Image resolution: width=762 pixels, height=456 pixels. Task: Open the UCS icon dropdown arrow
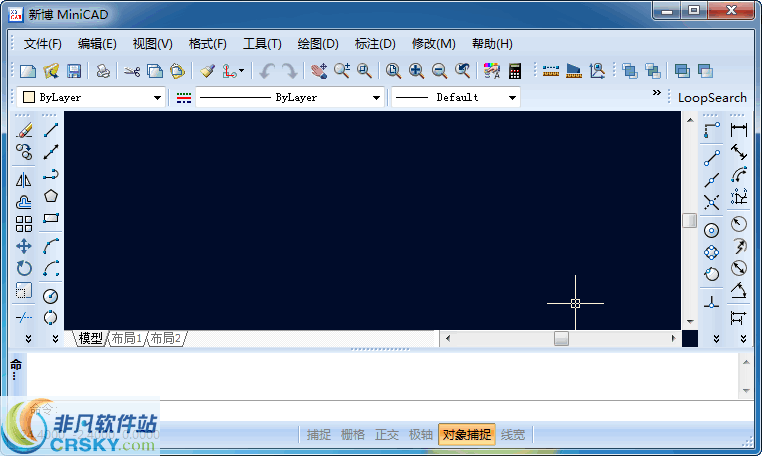[x=242, y=71]
